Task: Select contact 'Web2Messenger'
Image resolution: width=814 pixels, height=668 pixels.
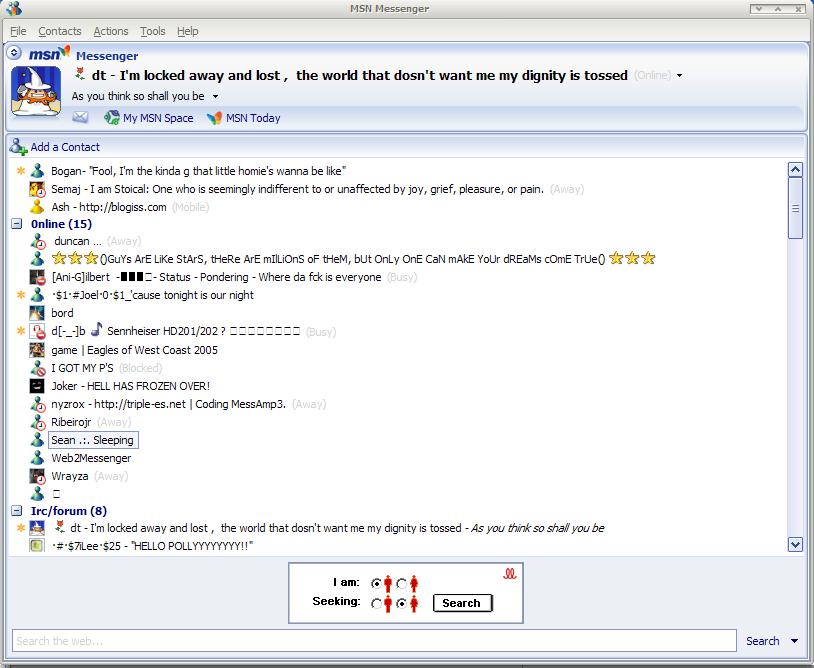Action: (x=91, y=458)
